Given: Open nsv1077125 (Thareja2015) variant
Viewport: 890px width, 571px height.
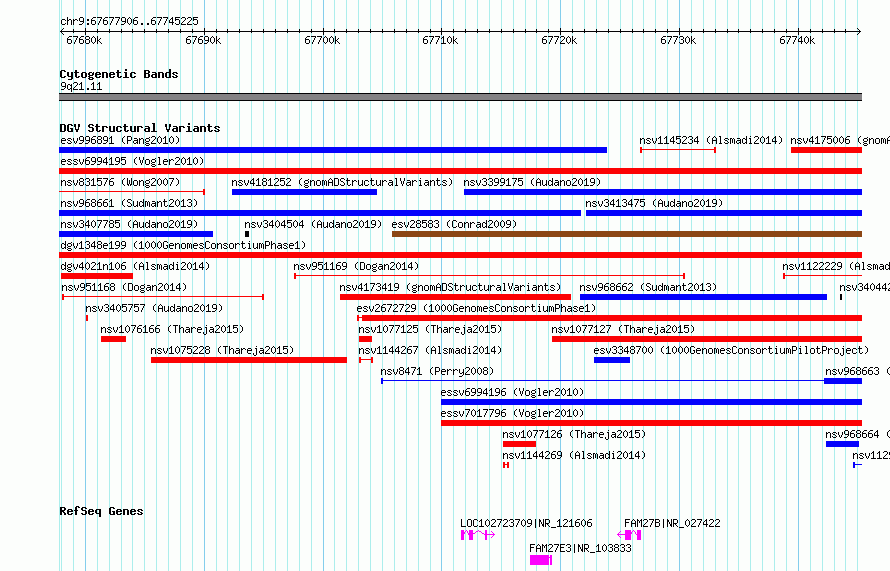Looking at the screenshot, I should pyautogui.click(x=430, y=329).
